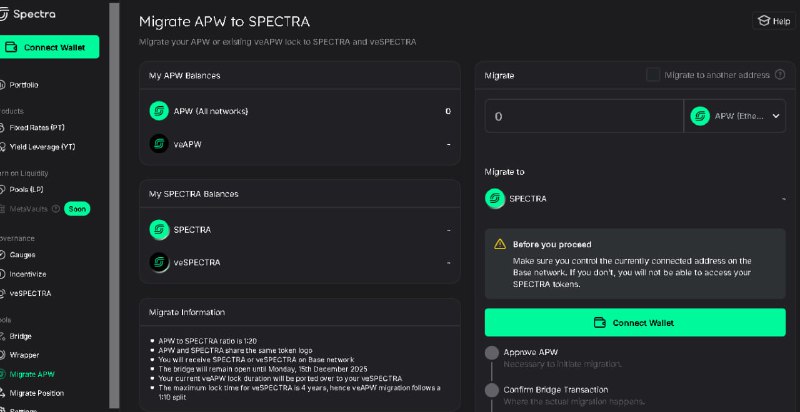Click the veAPW token icon
The image size is (800, 412).
[x=158, y=144]
